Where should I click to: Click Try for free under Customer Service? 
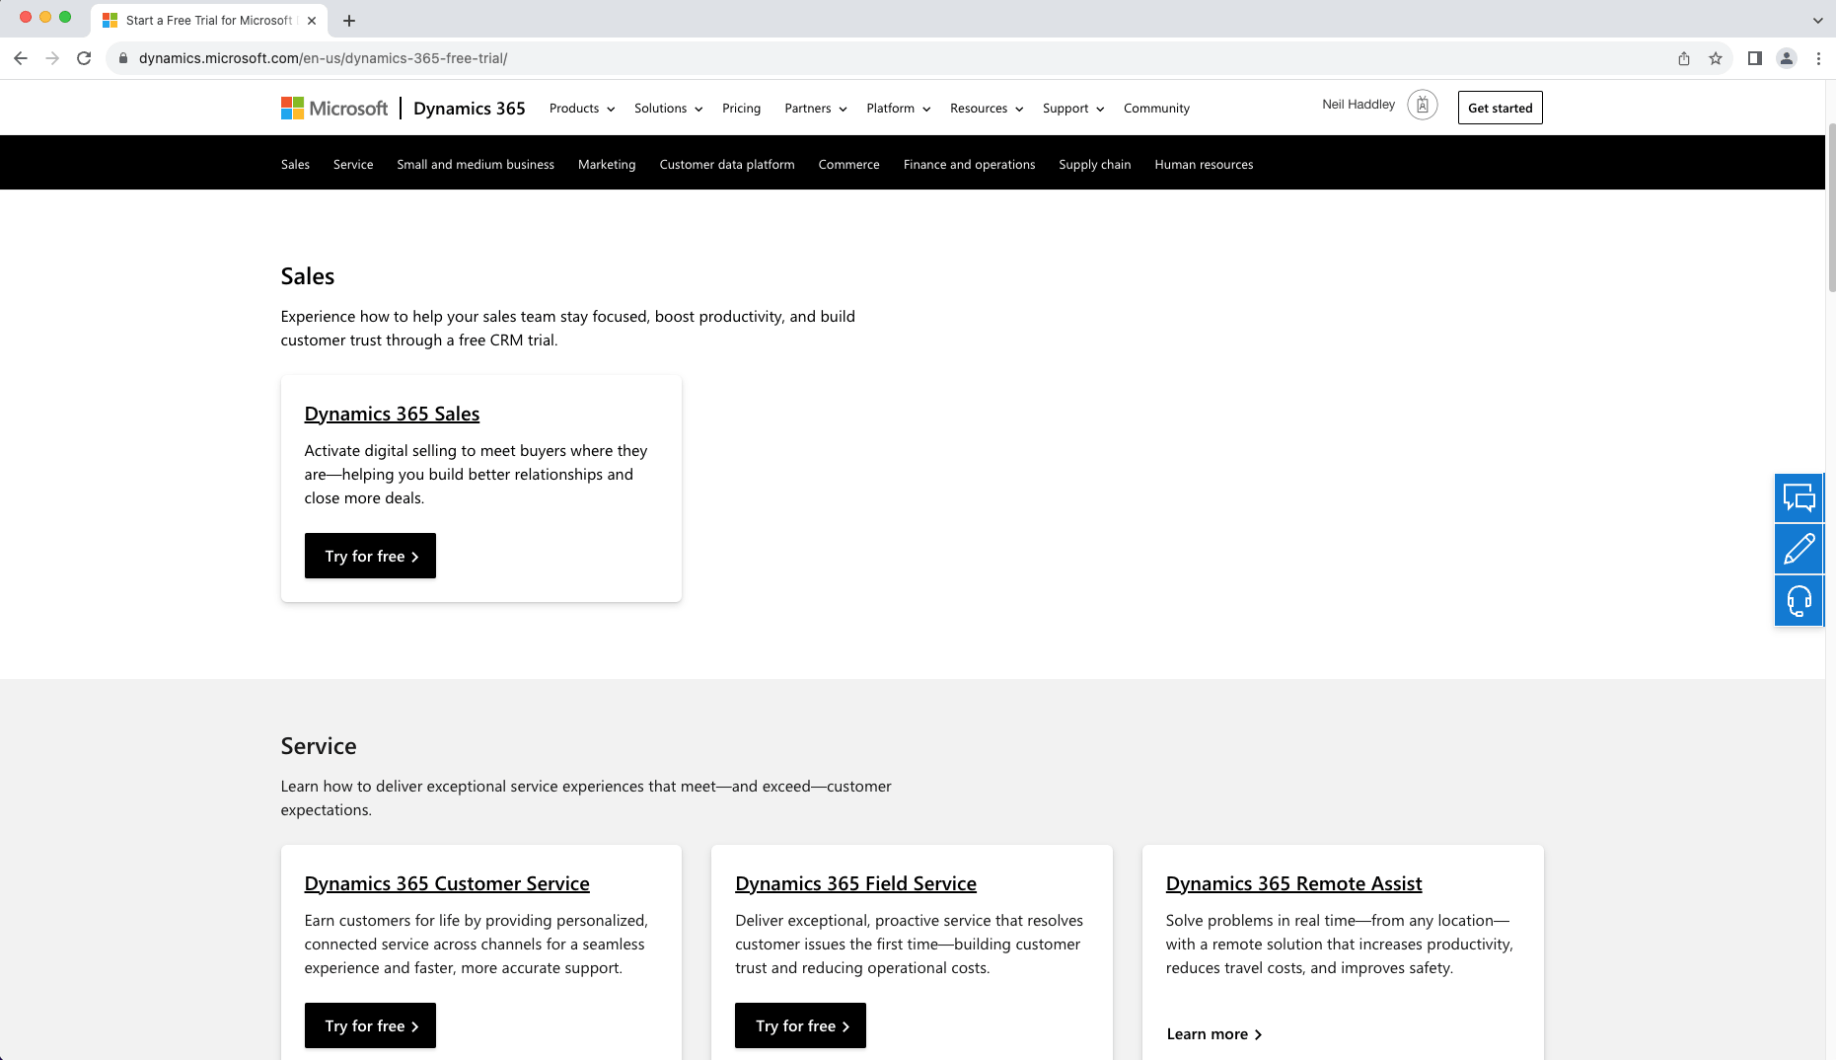coord(370,1026)
